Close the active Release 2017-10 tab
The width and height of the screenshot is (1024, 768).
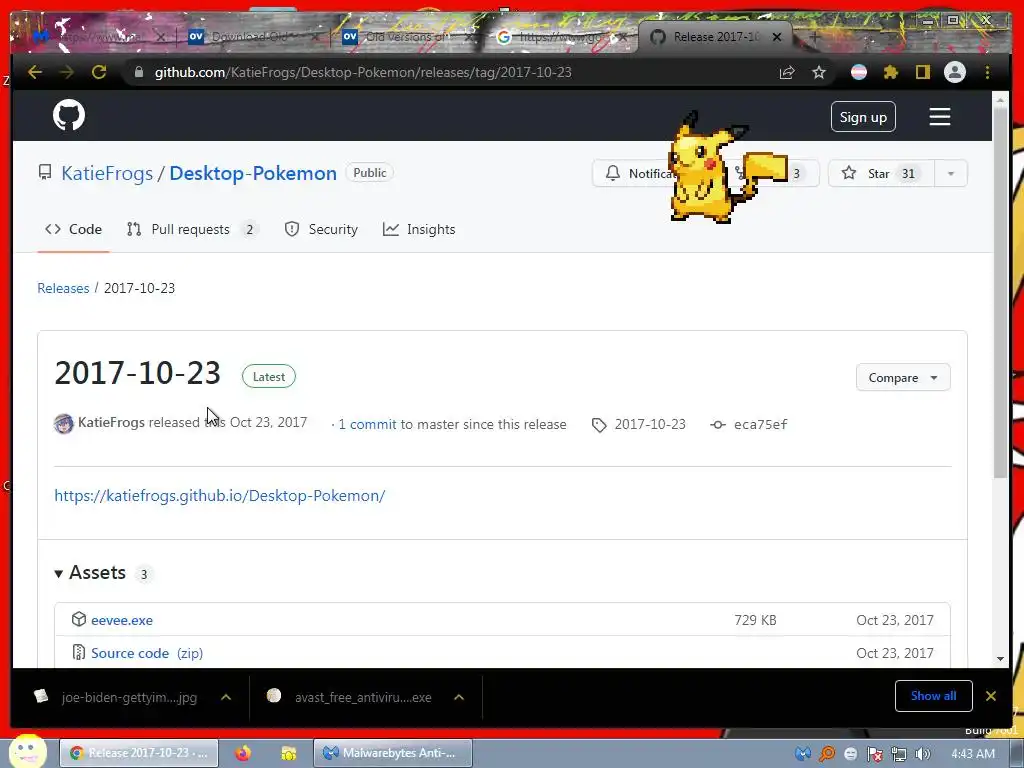(777, 37)
